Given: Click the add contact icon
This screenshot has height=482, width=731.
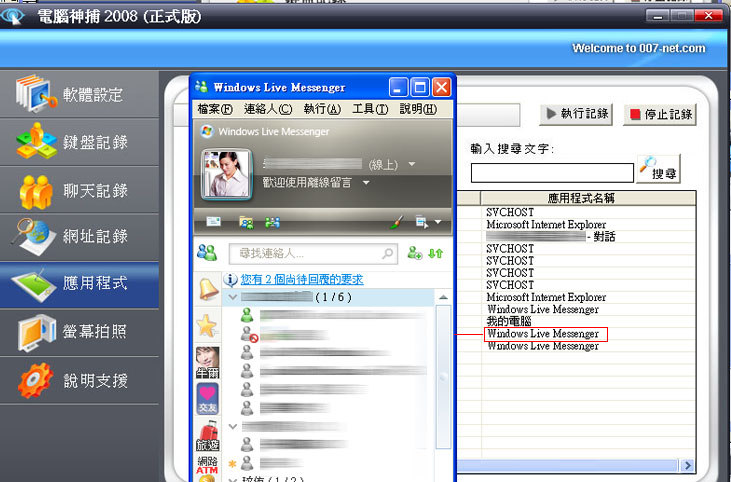Looking at the screenshot, I should pyautogui.click(x=414, y=253).
